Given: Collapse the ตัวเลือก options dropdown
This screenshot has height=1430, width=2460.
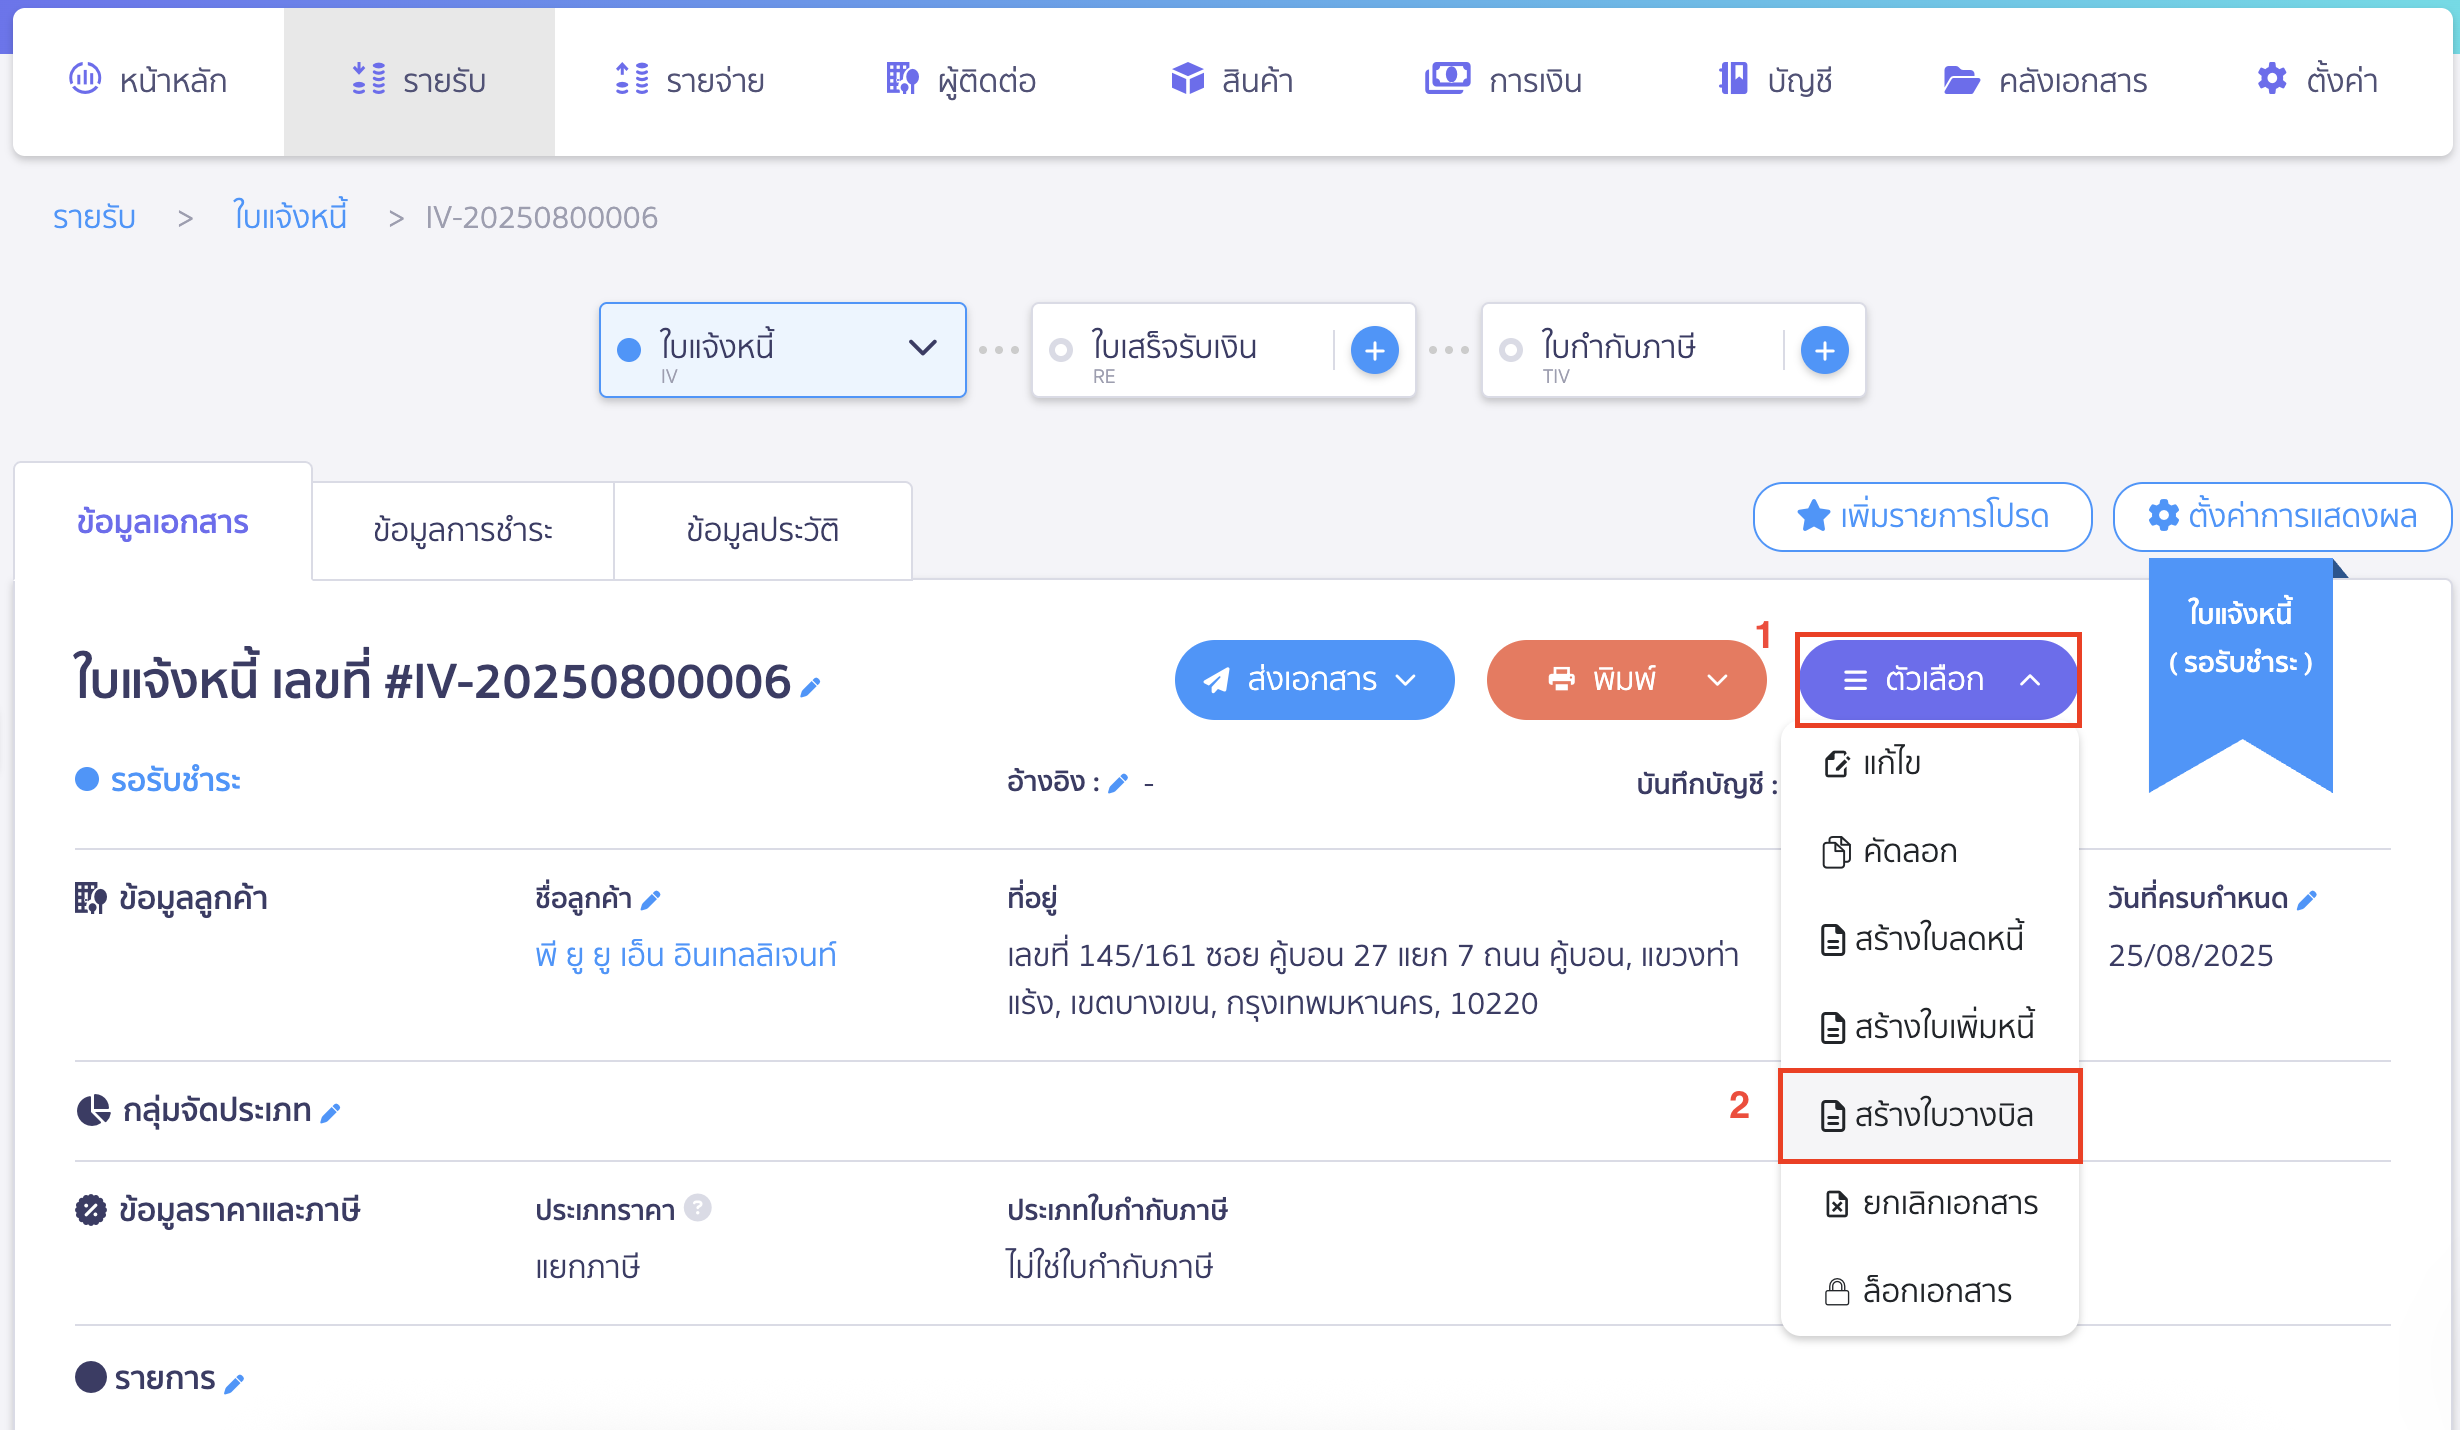Looking at the screenshot, I should coord(1938,680).
